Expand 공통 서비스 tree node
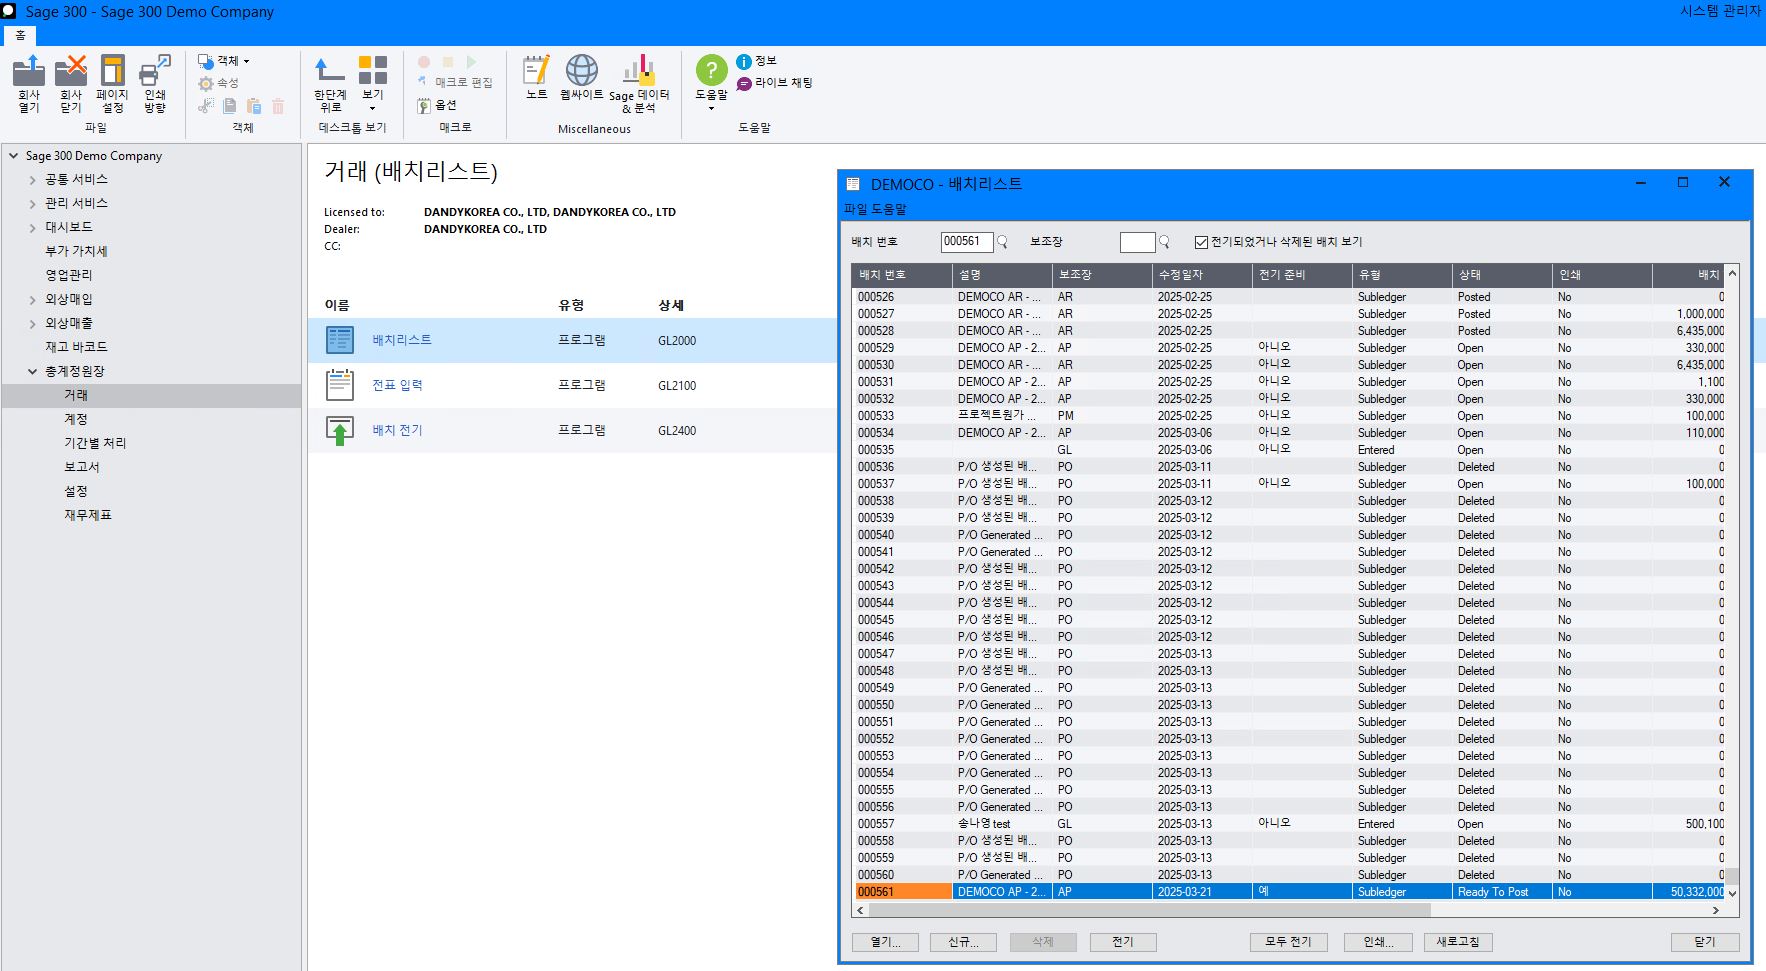This screenshot has height=971, width=1766. click(32, 180)
